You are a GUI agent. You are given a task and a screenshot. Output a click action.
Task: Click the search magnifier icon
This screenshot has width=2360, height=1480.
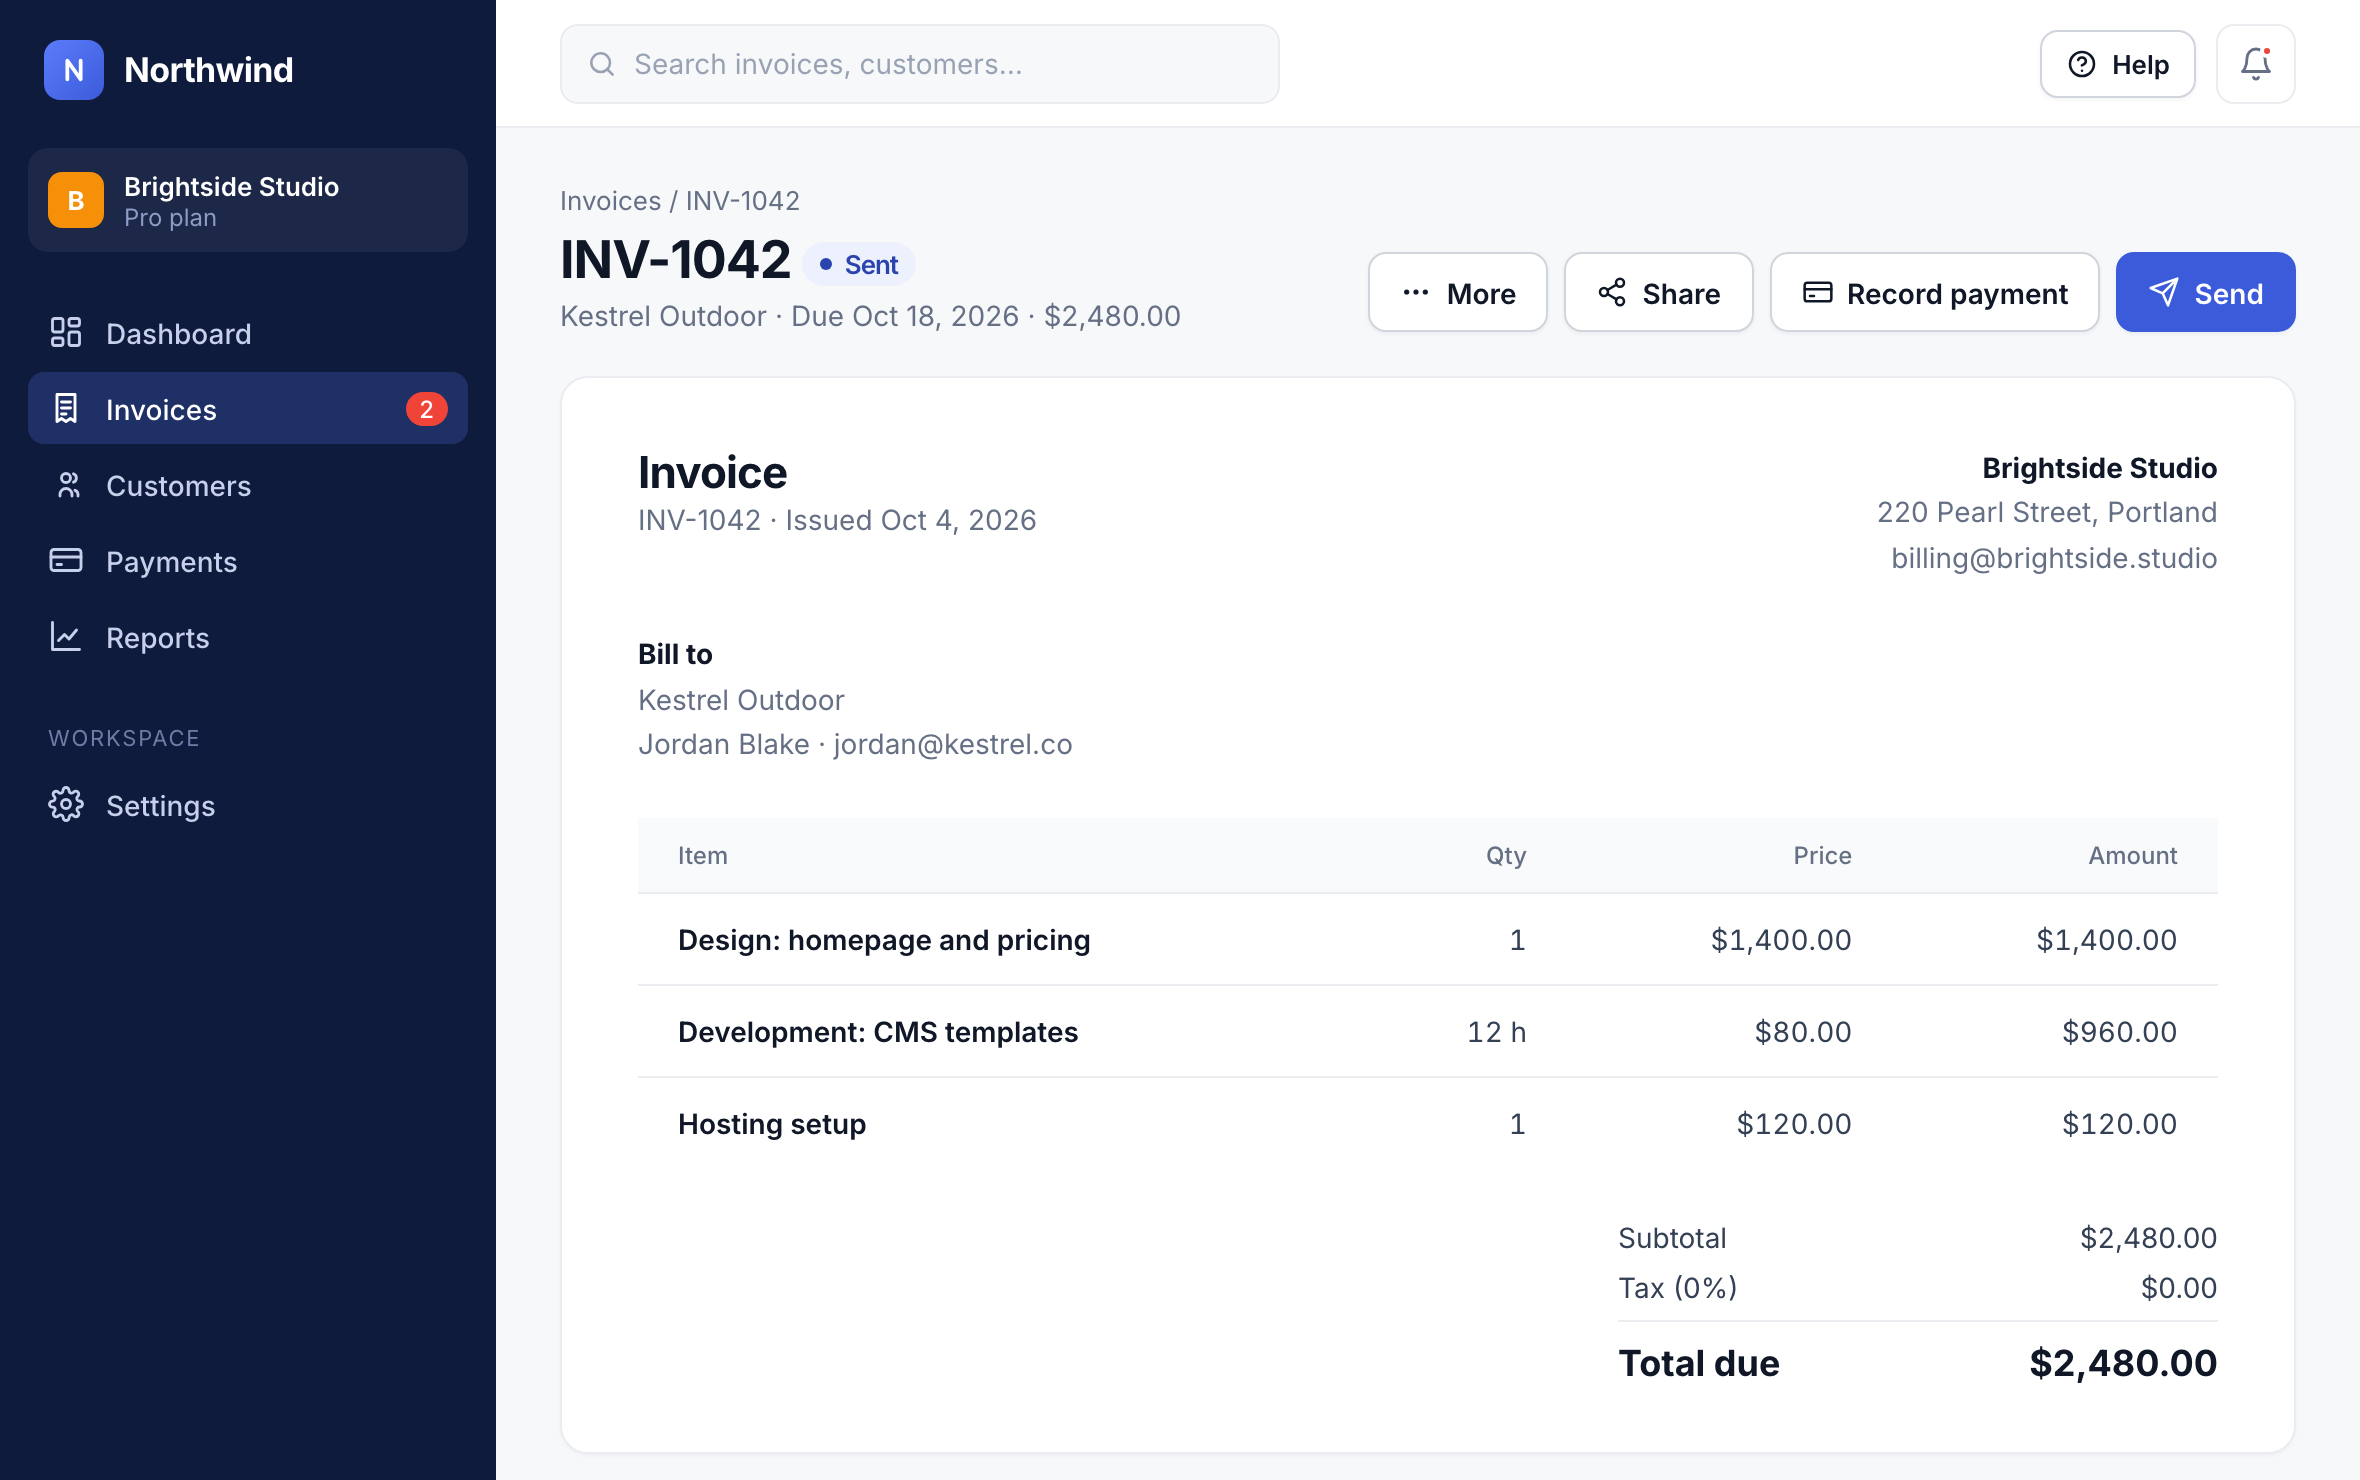pyautogui.click(x=602, y=64)
